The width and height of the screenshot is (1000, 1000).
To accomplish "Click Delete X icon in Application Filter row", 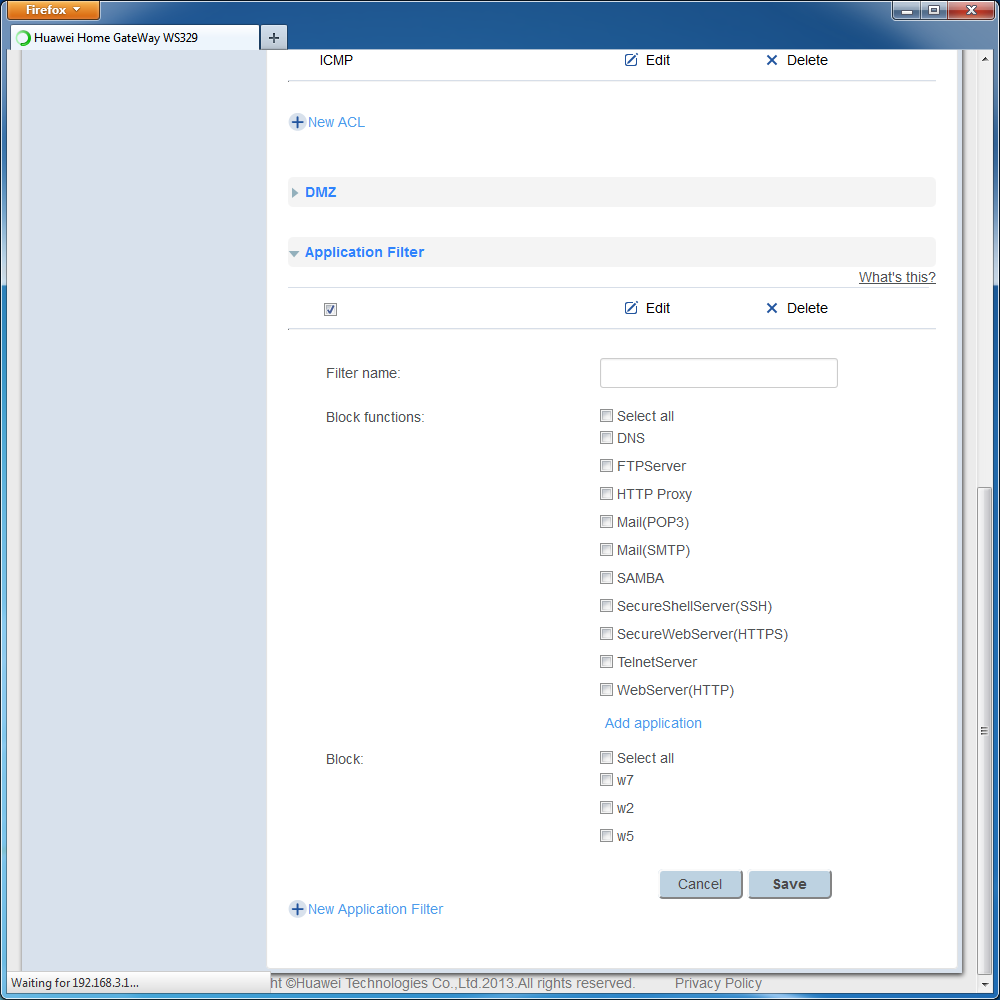I will click(x=772, y=308).
